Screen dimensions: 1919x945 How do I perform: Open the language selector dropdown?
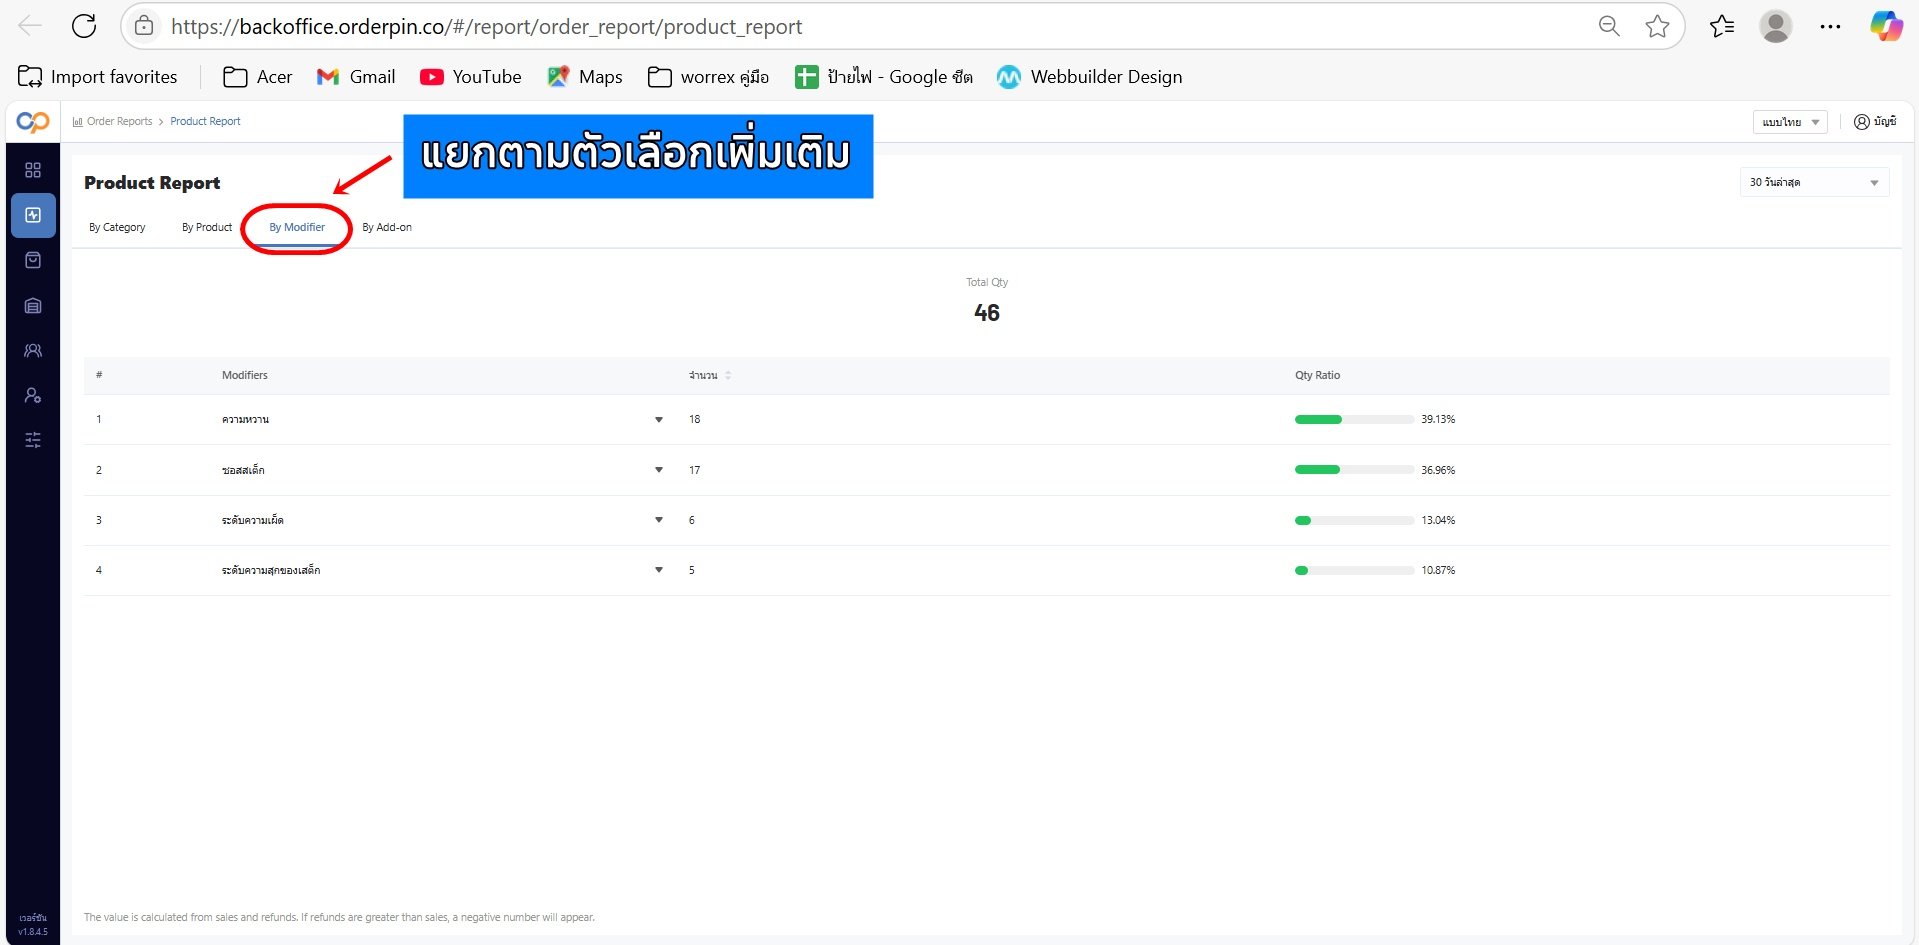click(1790, 122)
